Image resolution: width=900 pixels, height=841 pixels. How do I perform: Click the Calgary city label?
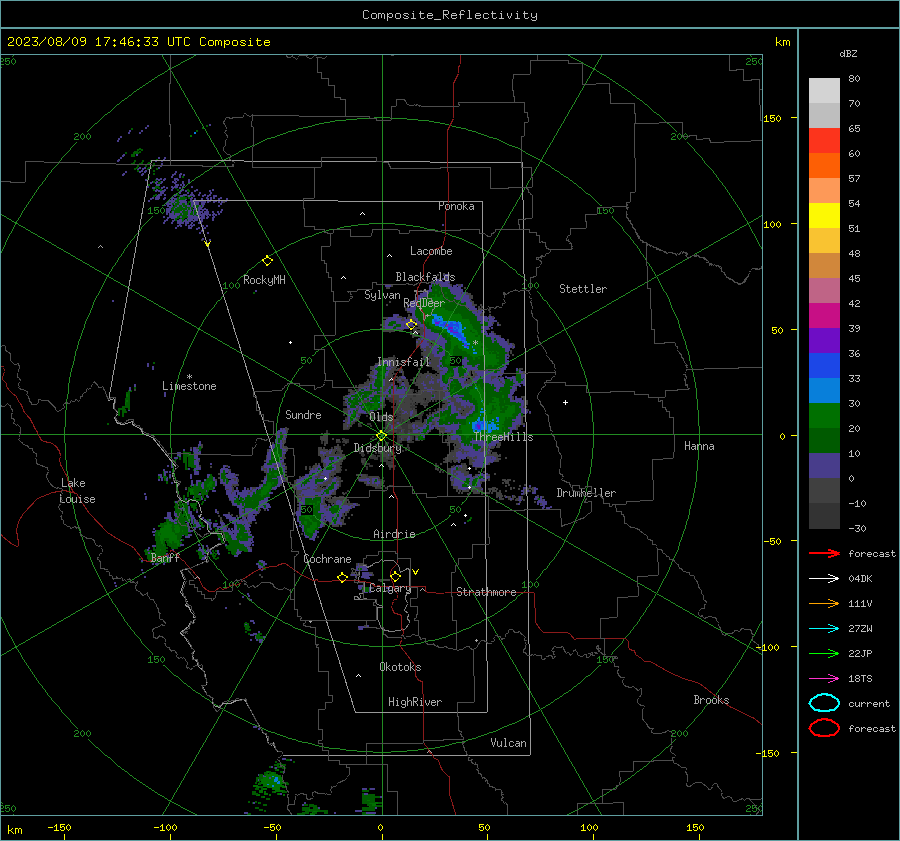[x=390, y=588]
